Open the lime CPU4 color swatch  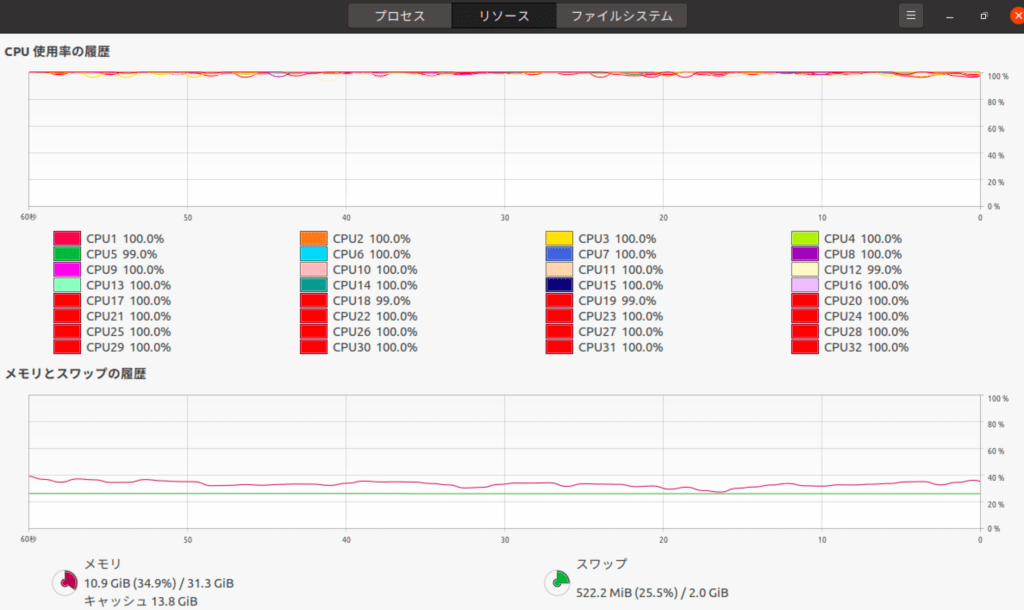[x=805, y=238]
